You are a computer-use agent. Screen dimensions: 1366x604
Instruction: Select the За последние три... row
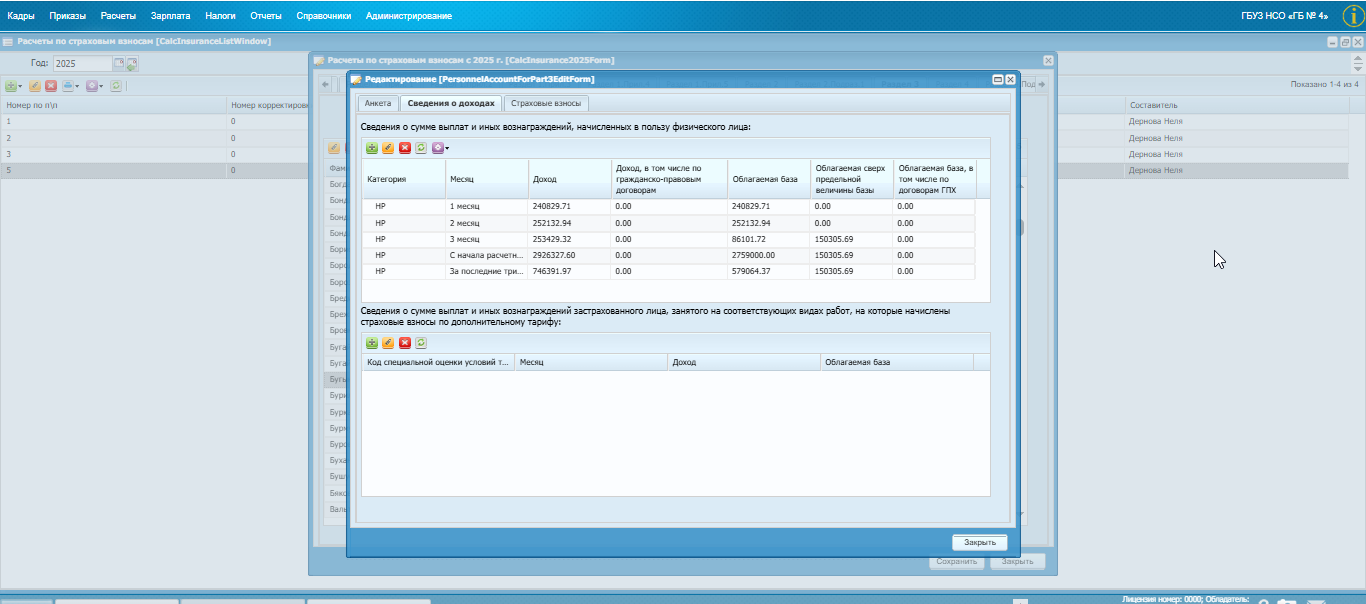pos(668,271)
